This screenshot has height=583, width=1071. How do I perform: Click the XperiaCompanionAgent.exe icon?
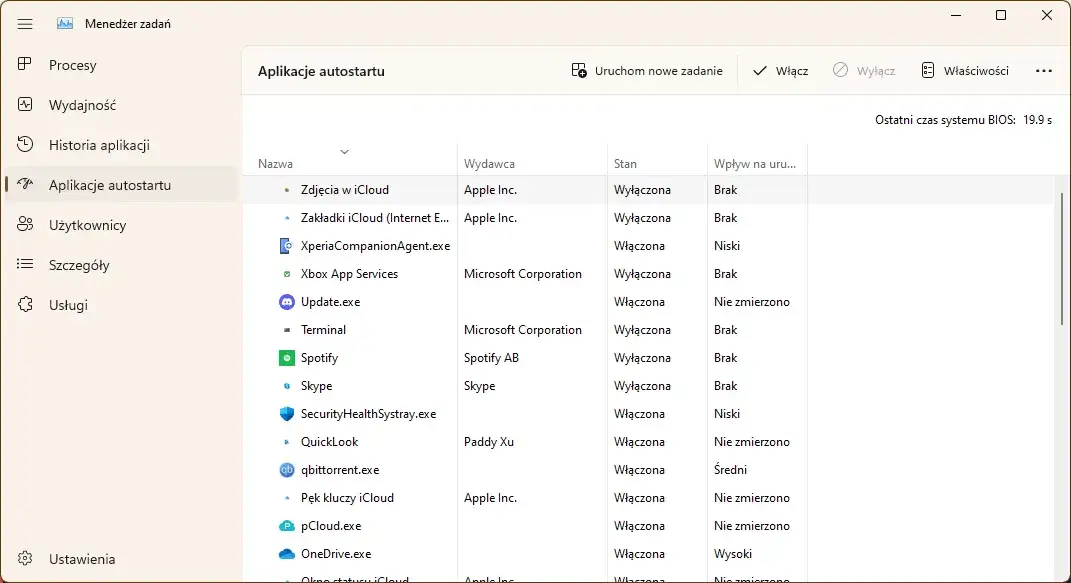[287, 246]
